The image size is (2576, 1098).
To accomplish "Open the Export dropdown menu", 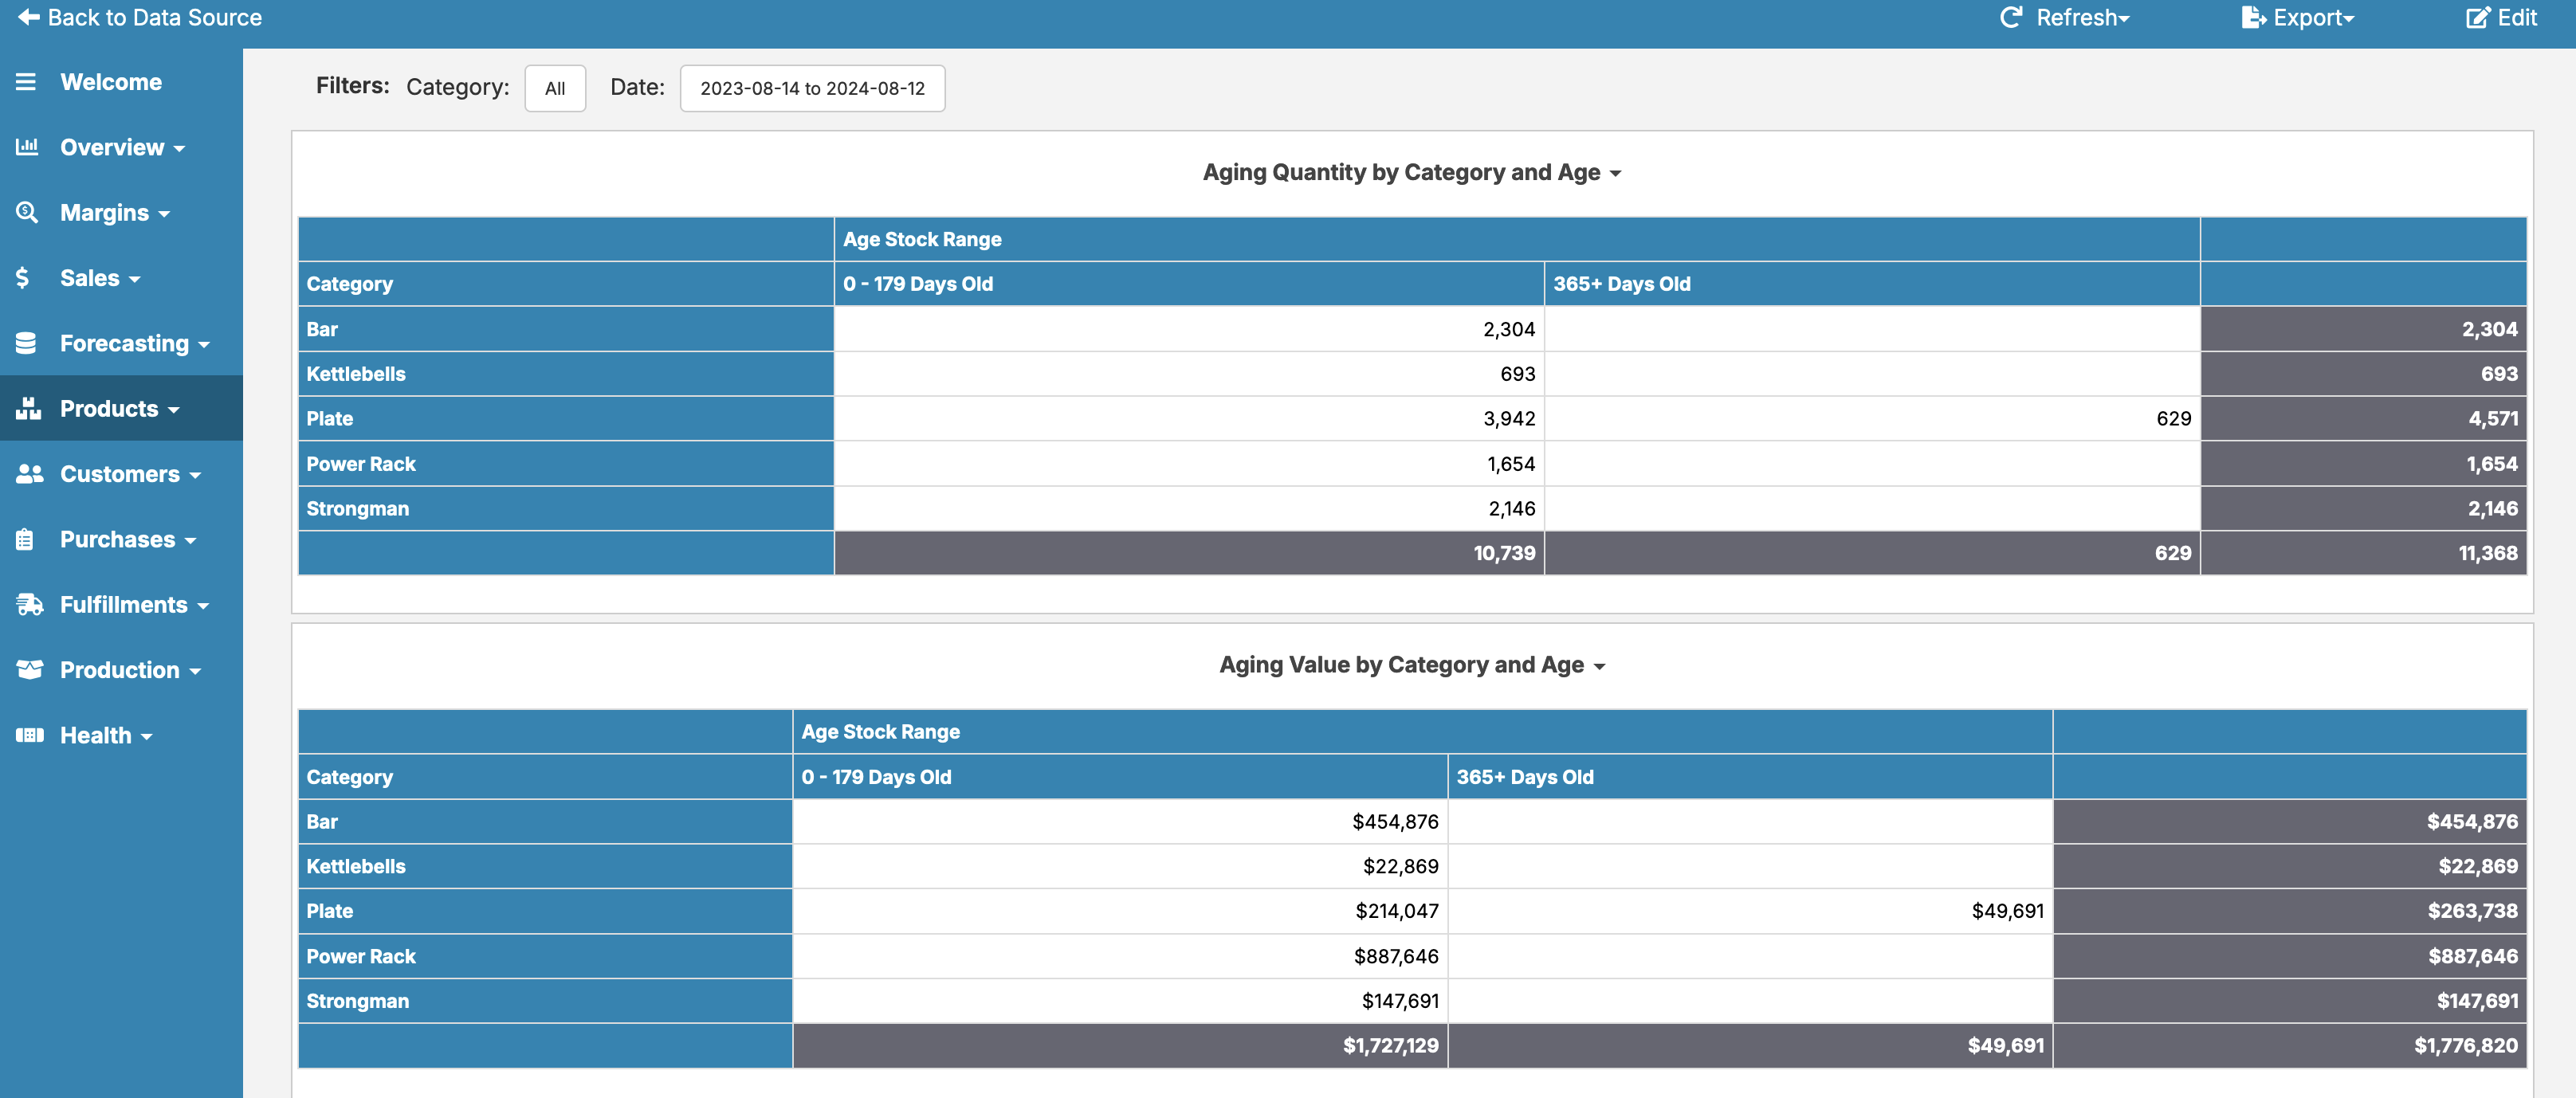I will [x=2297, y=18].
